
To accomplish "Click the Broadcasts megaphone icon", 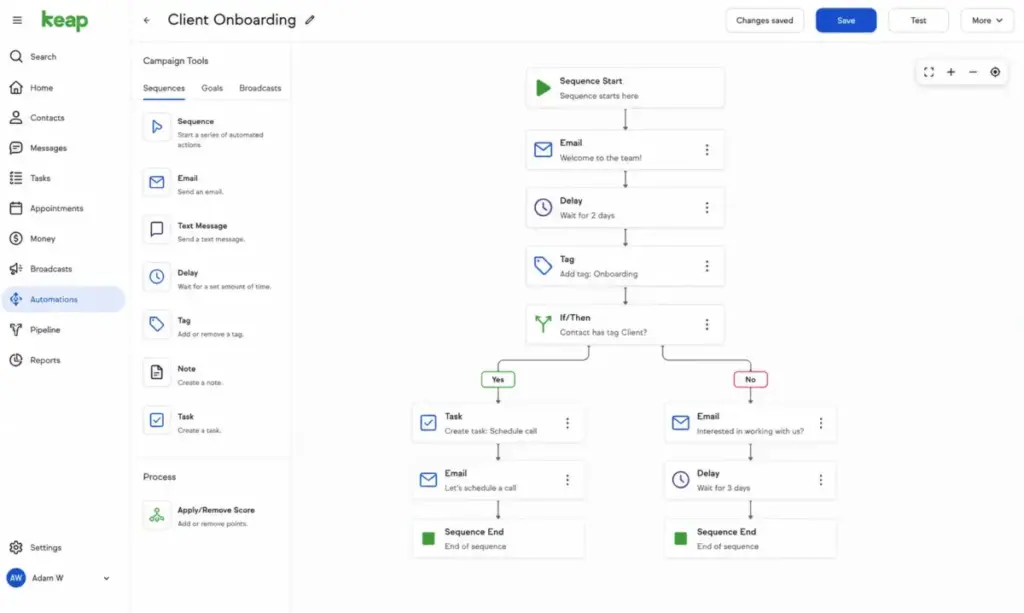I will (x=16, y=268).
